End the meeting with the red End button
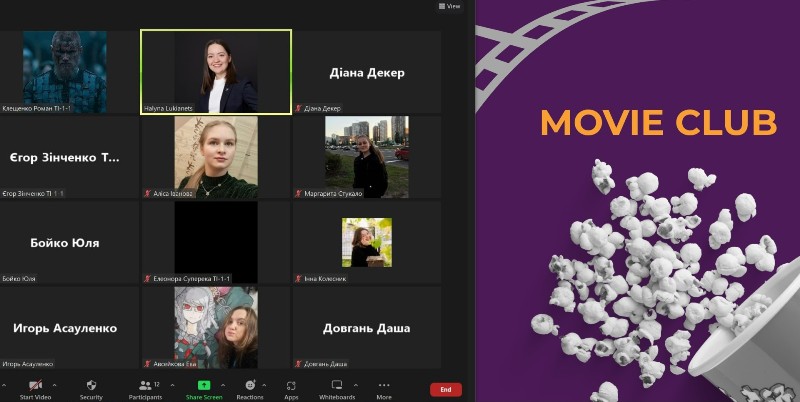 446,390
